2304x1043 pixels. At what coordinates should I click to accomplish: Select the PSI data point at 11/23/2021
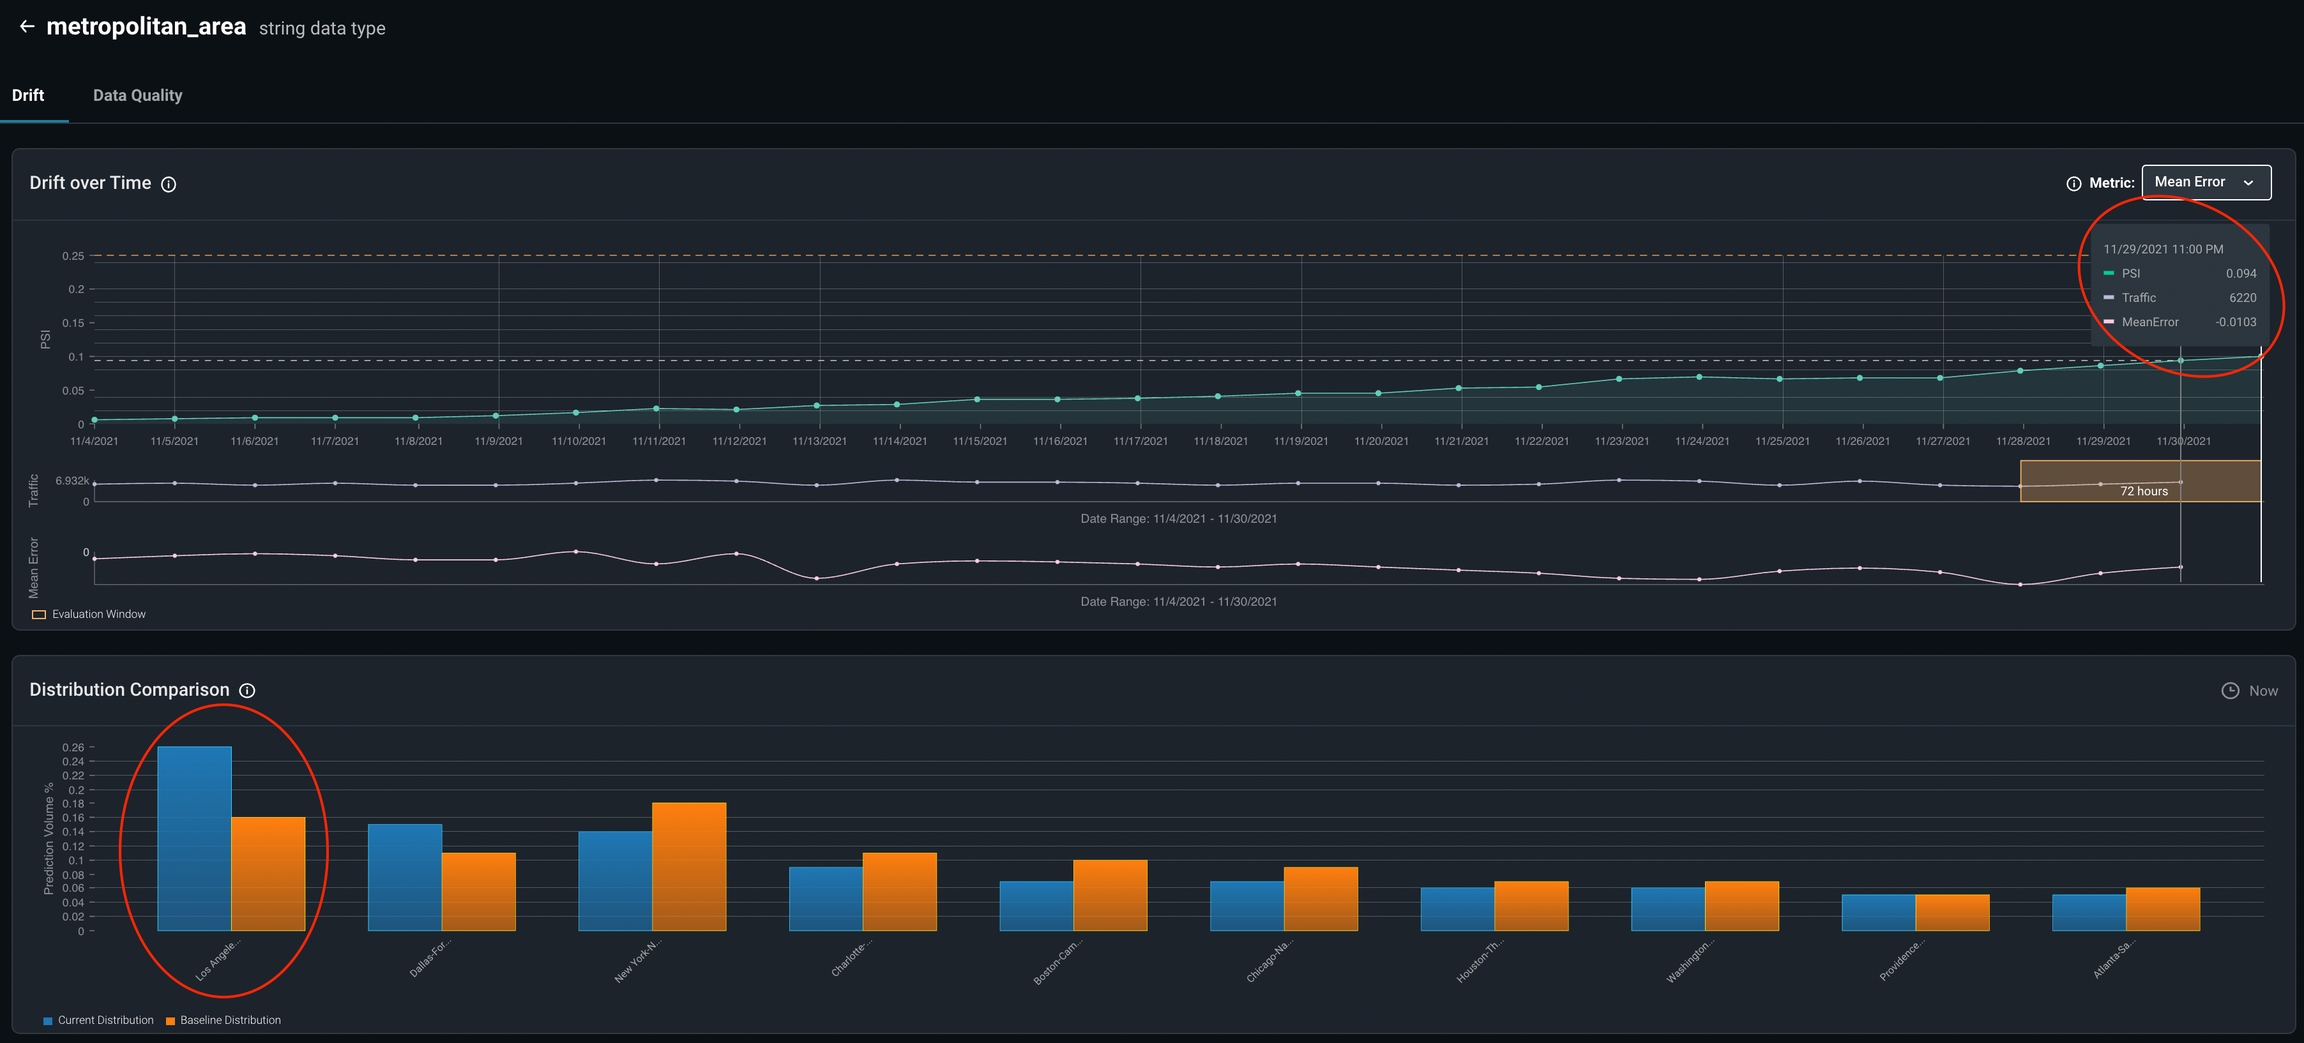click(x=1619, y=379)
